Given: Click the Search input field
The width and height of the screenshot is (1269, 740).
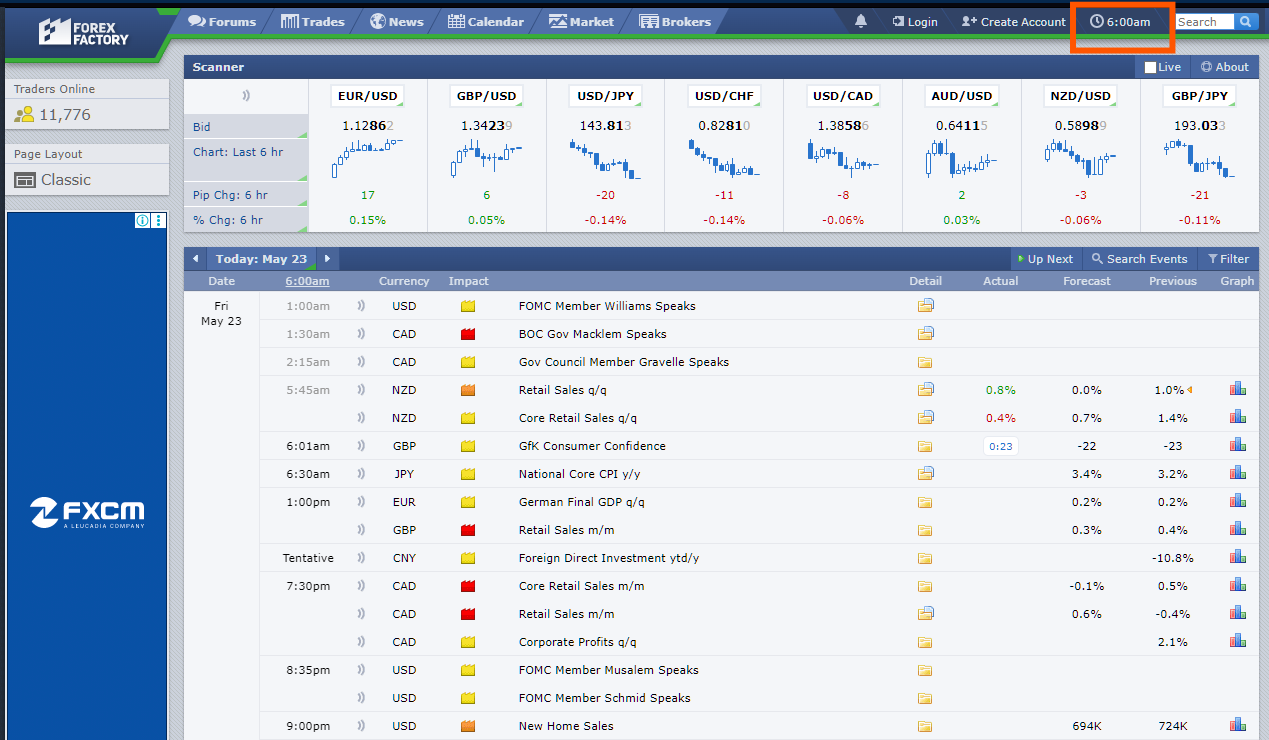Looking at the screenshot, I should click(x=1204, y=21).
